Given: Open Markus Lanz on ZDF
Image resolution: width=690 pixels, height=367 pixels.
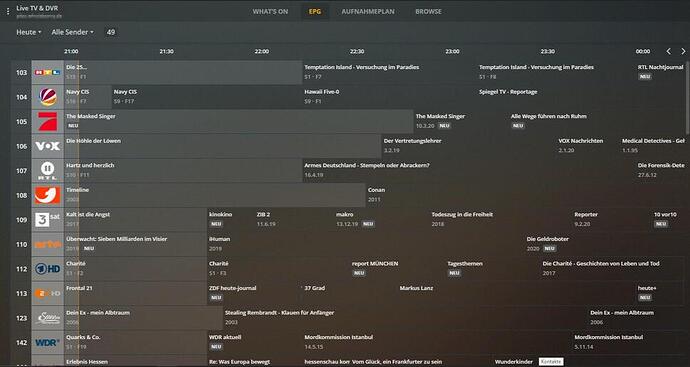Looking at the screenshot, I should click(517, 294).
